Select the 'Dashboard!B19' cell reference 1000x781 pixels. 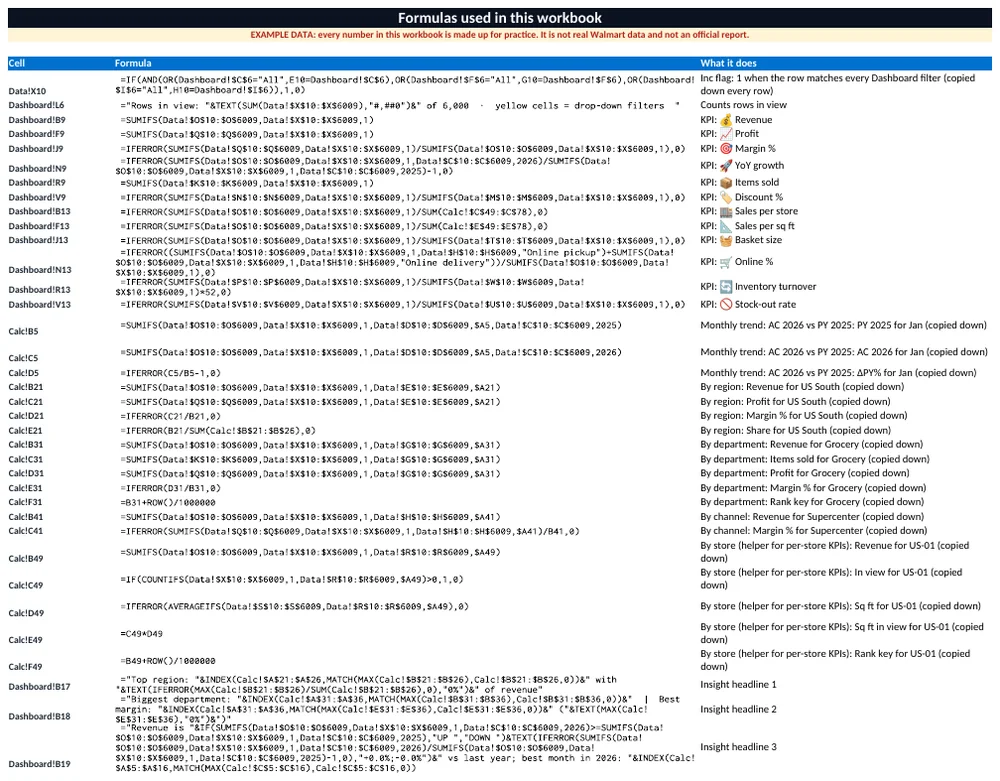coord(40,764)
